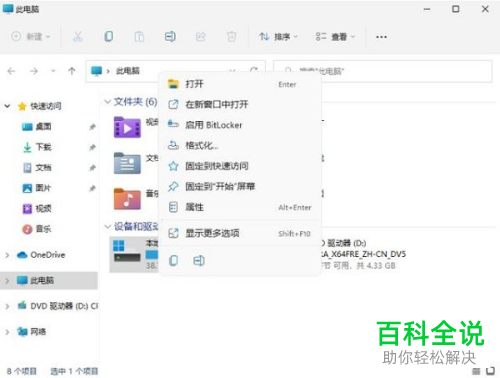Click the search box for 此电脑
500x378 pixels.
(x=383, y=71)
